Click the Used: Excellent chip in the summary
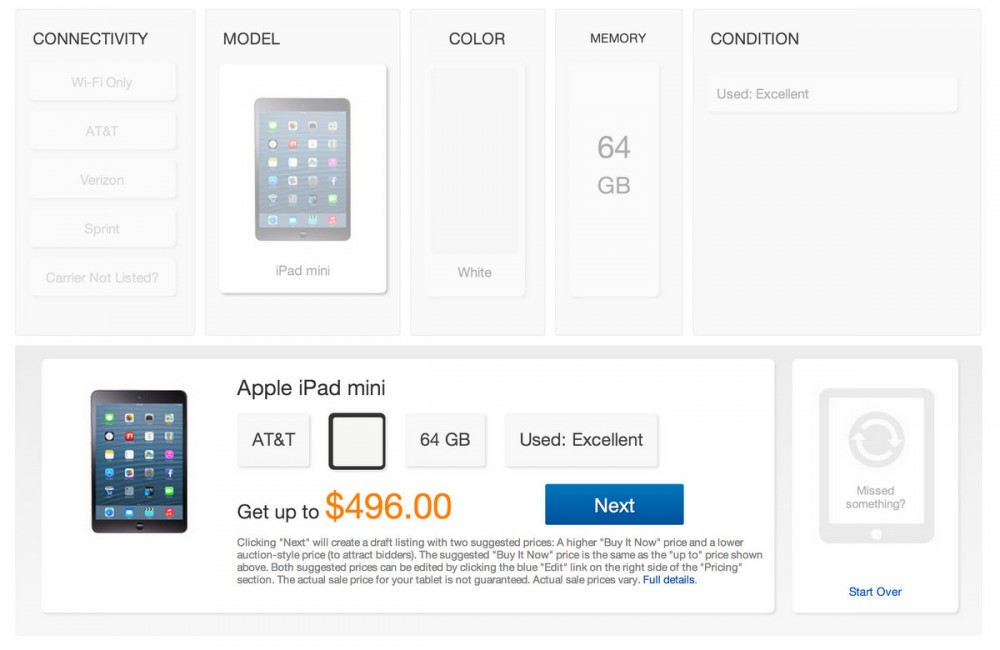The image size is (1000, 650). 581,440
